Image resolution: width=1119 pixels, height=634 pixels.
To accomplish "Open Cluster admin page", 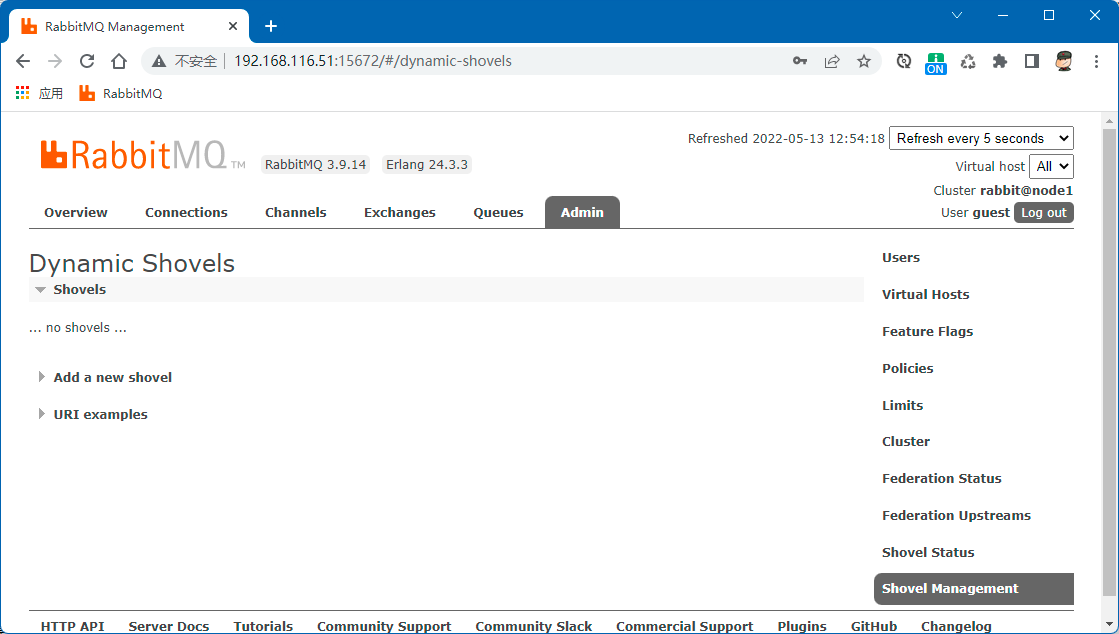I will 906,442.
